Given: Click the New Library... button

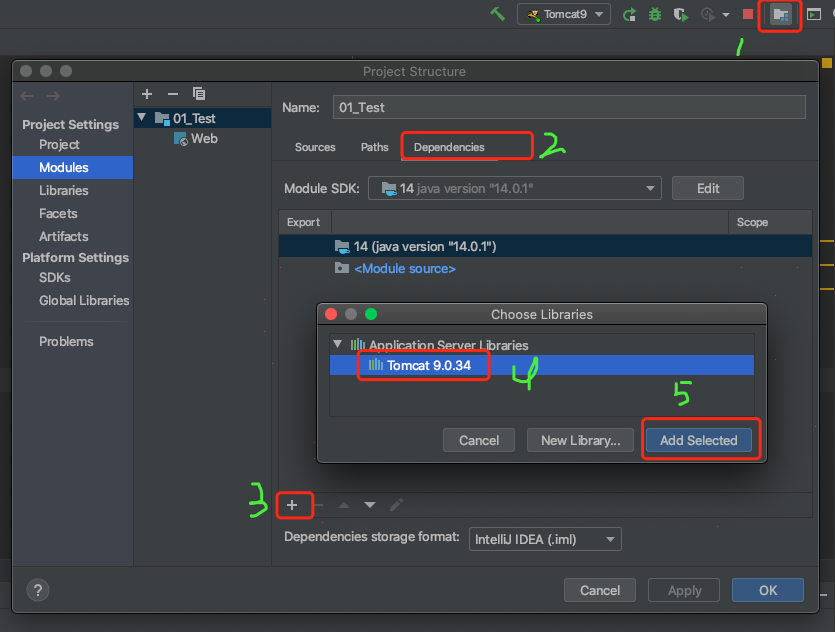Looking at the screenshot, I should pos(580,440).
